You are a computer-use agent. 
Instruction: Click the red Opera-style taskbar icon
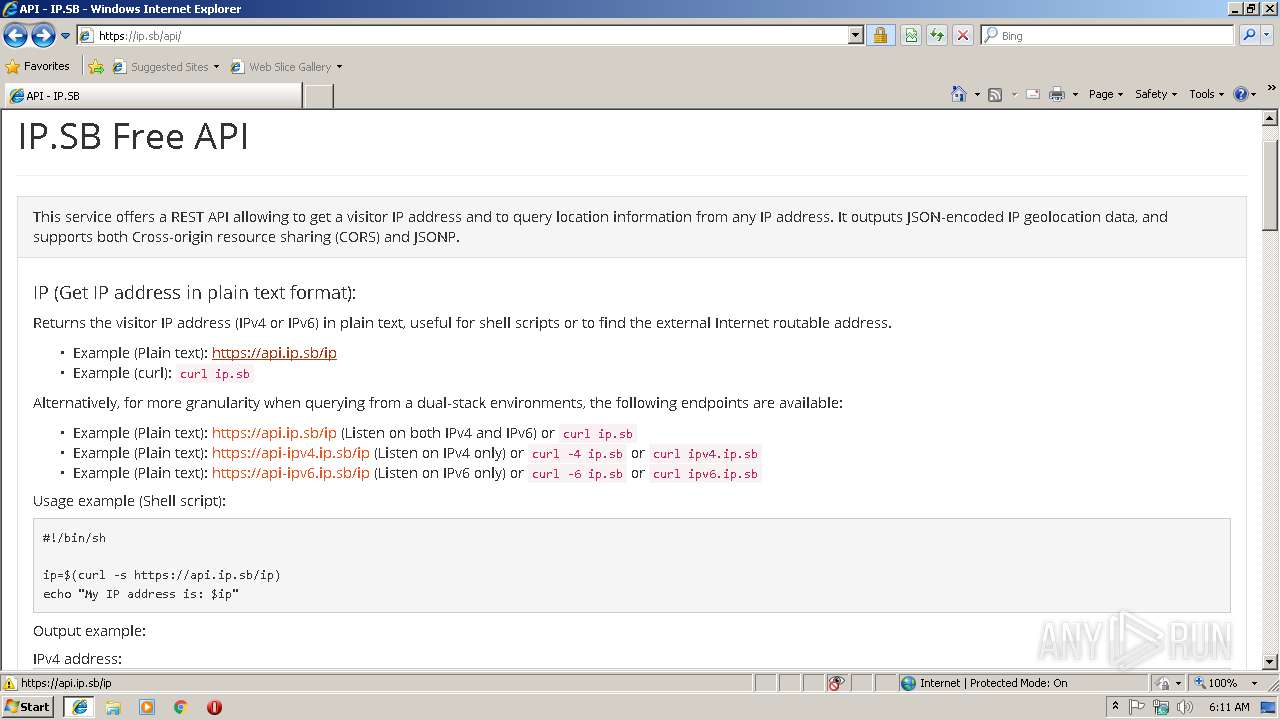coord(214,707)
